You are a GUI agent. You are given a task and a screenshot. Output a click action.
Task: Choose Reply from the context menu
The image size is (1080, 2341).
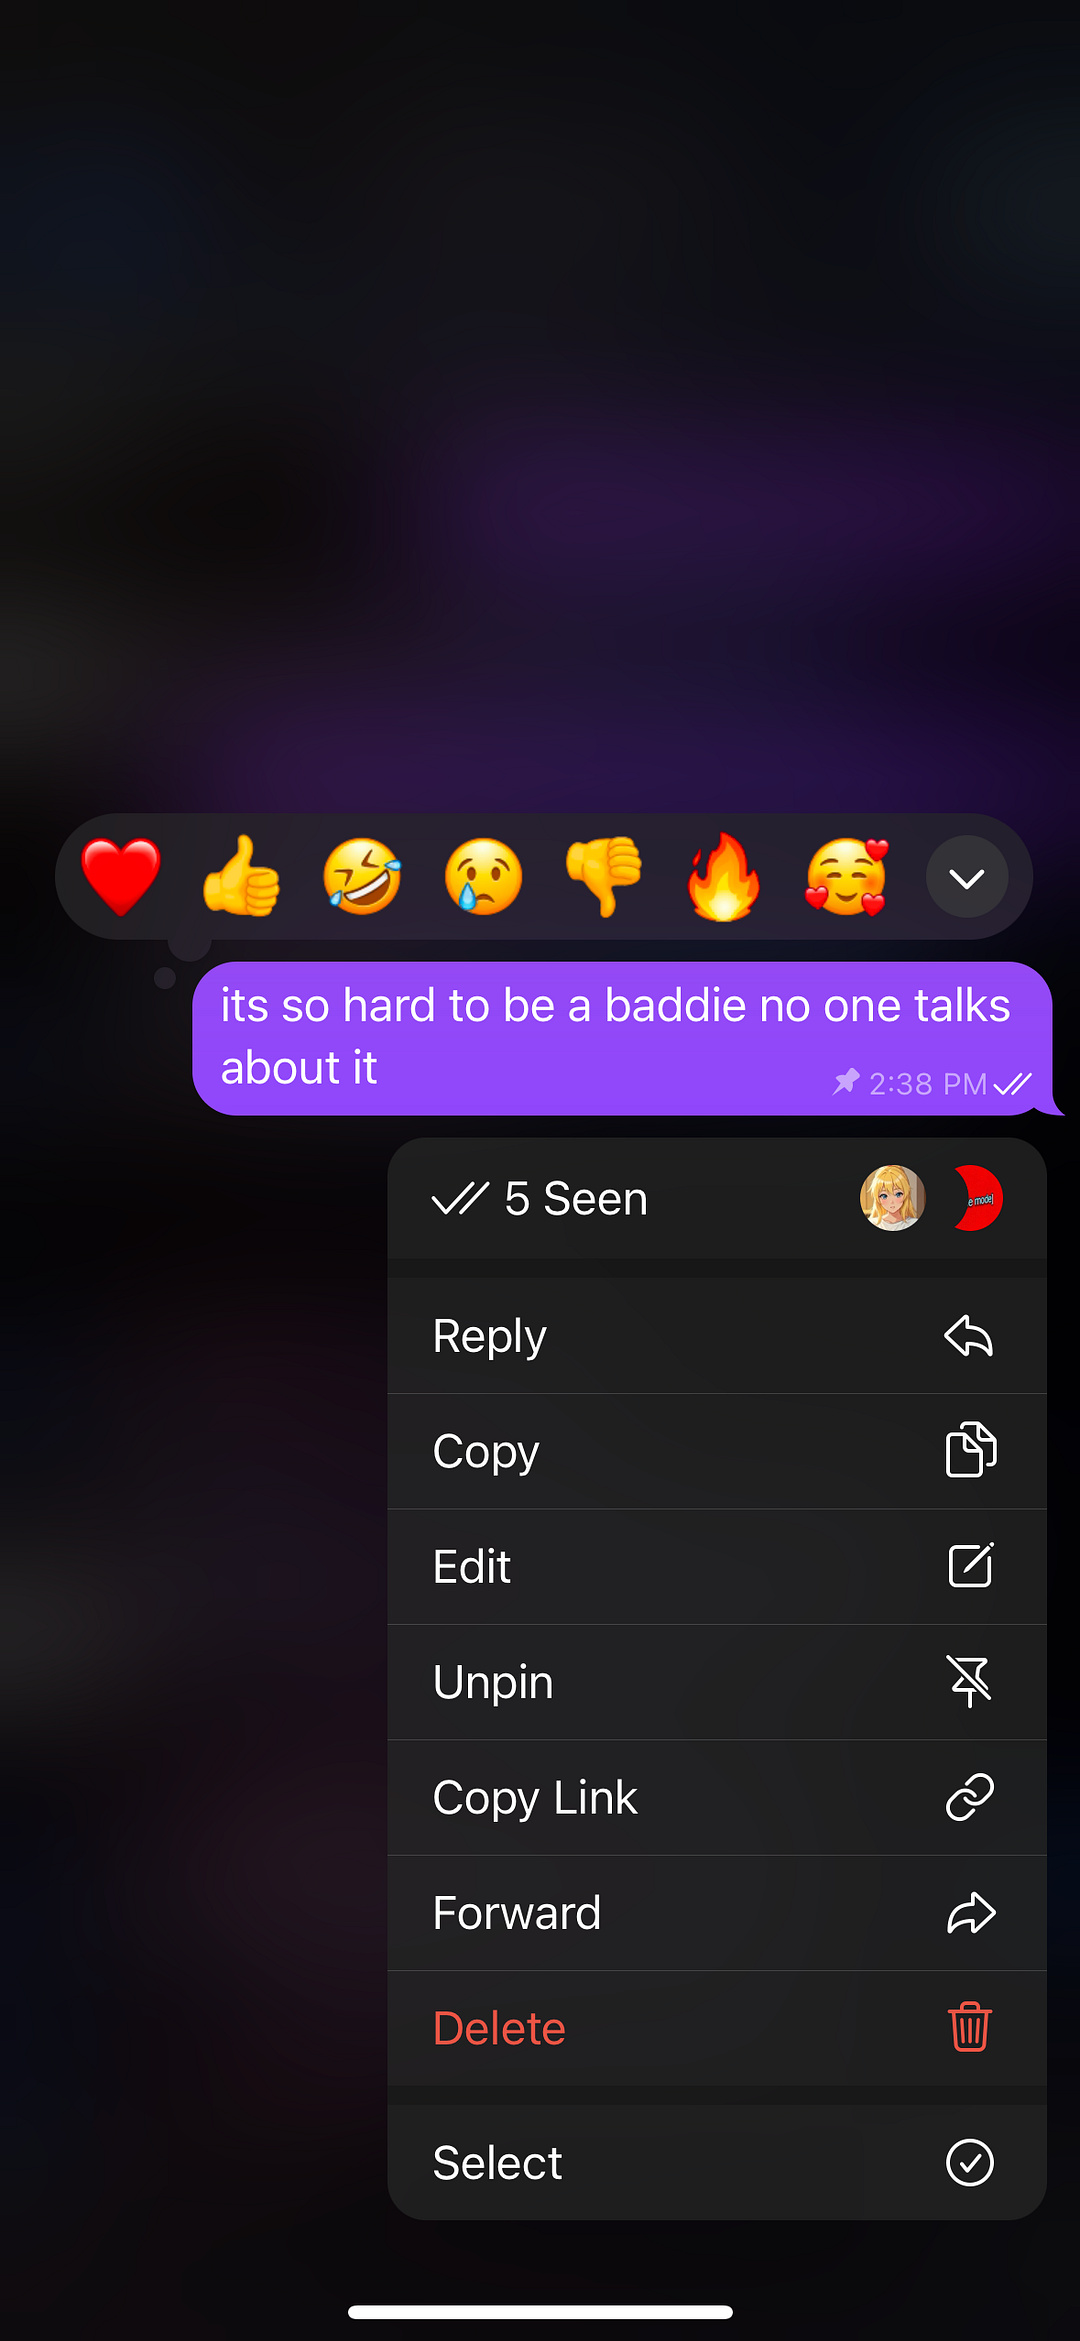coord(717,1336)
